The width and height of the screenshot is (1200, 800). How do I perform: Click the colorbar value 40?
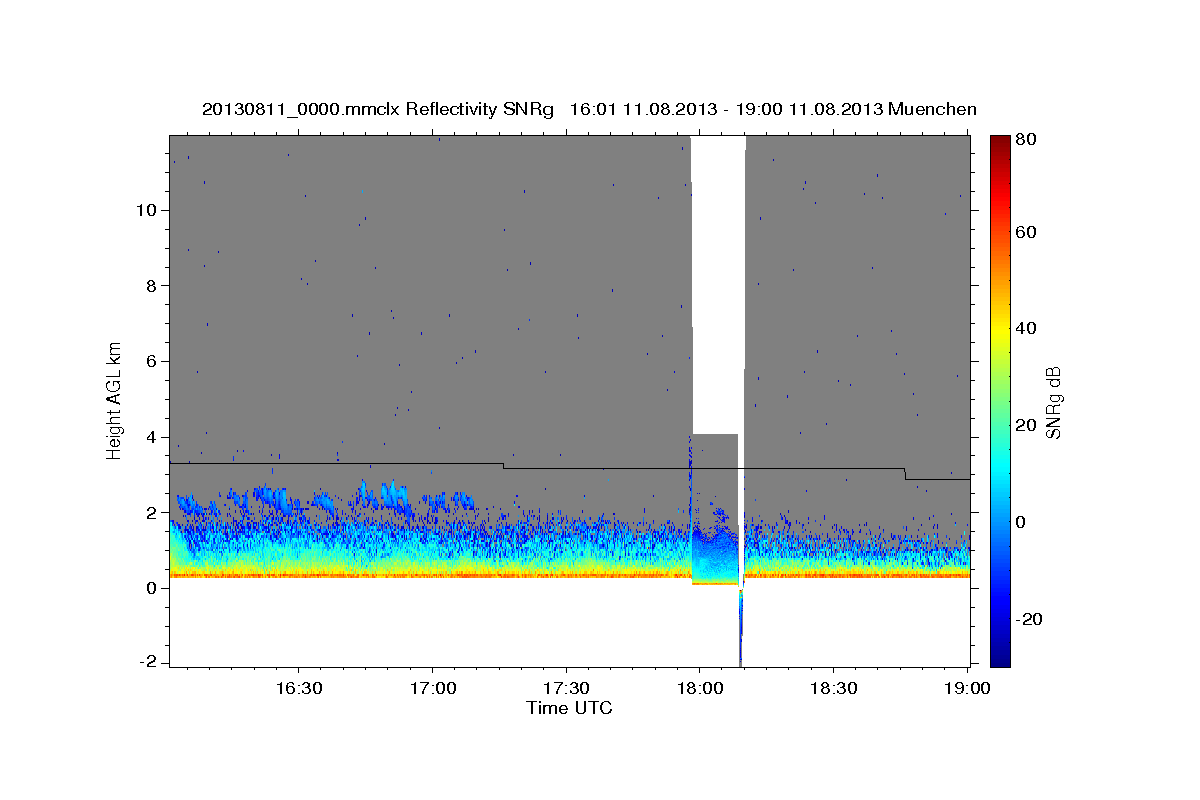[x=1028, y=328]
